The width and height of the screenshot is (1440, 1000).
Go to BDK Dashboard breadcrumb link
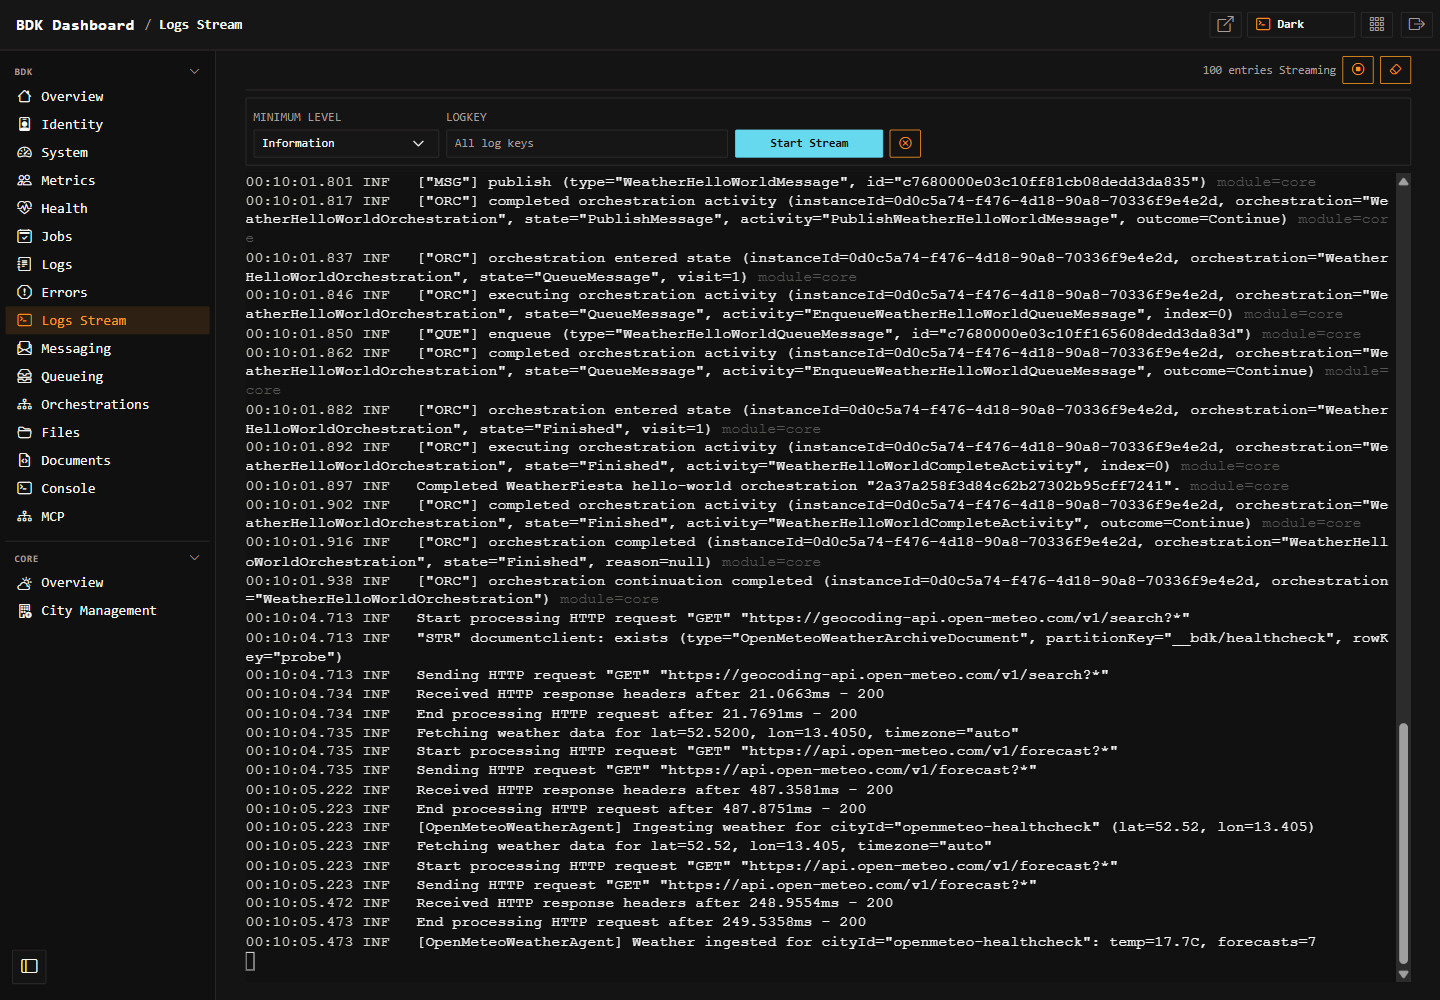point(75,24)
